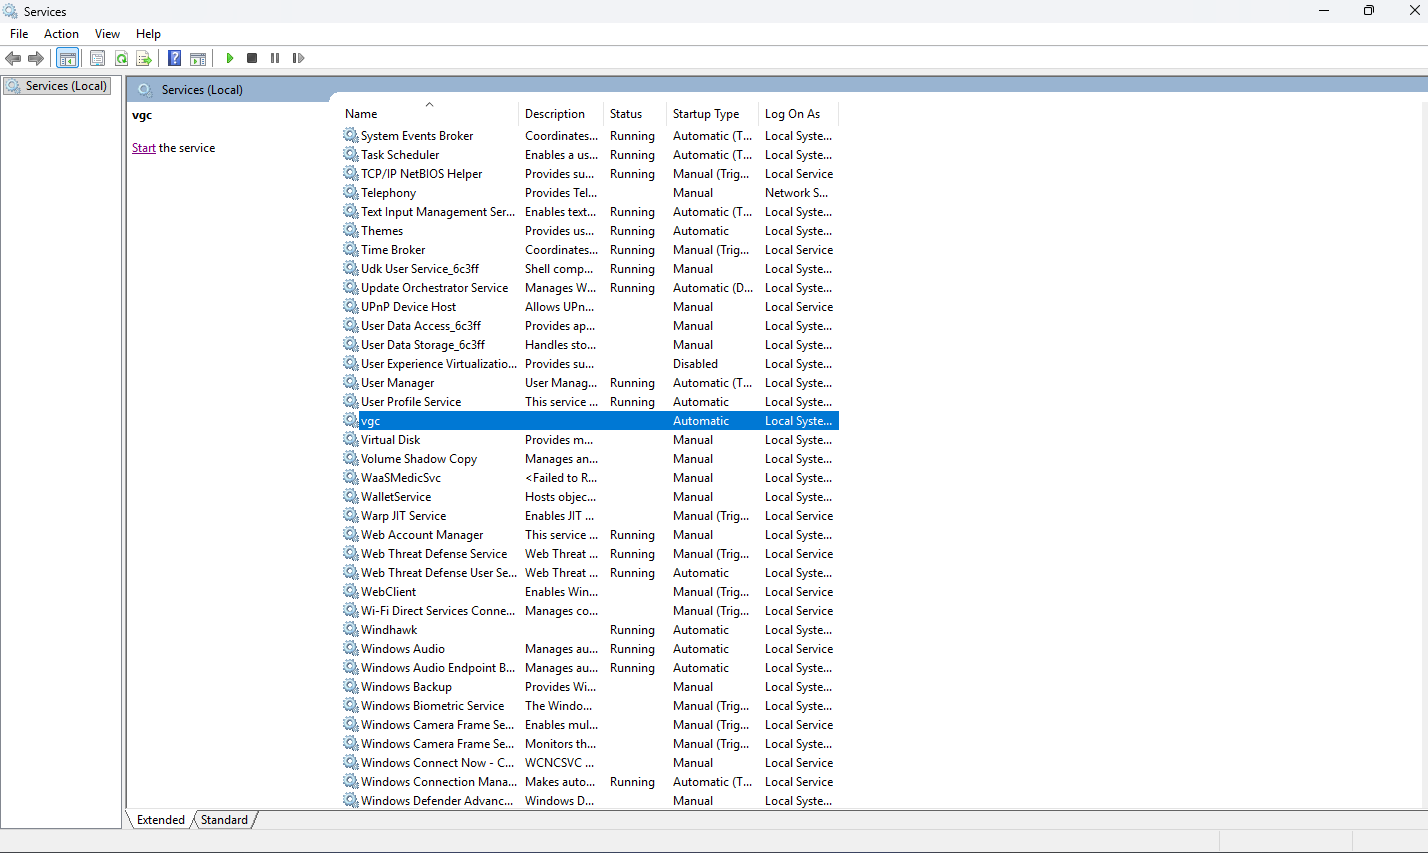This screenshot has width=1428, height=853.
Task: Click the Pause Service toolbar icon
Action: (275, 58)
